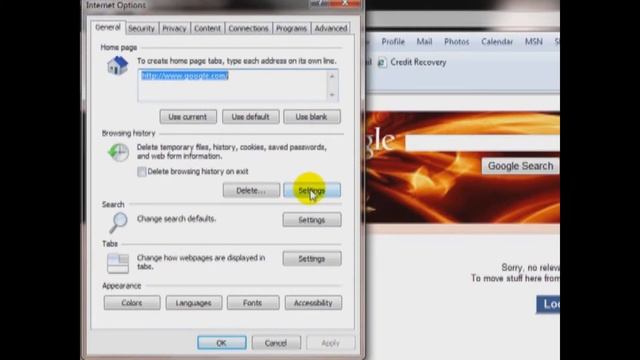The height and width of the screenshot is (360, 640).
Task: Confirm the dialog with OK
Action: [x=222, y=343]
